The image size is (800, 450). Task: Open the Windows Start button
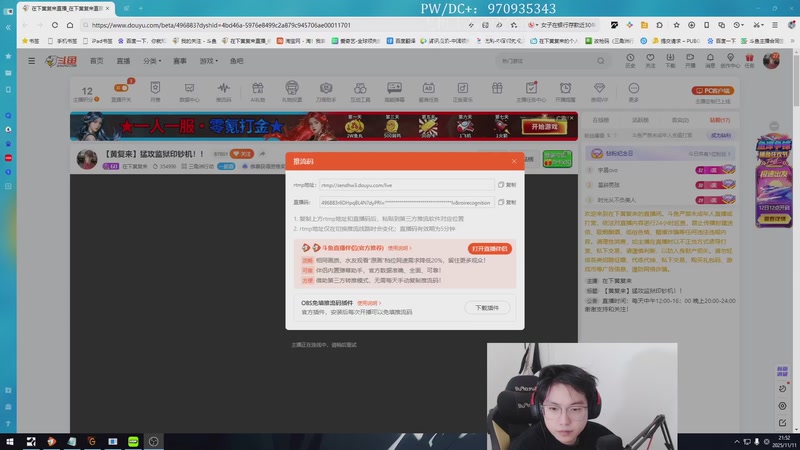10,441
